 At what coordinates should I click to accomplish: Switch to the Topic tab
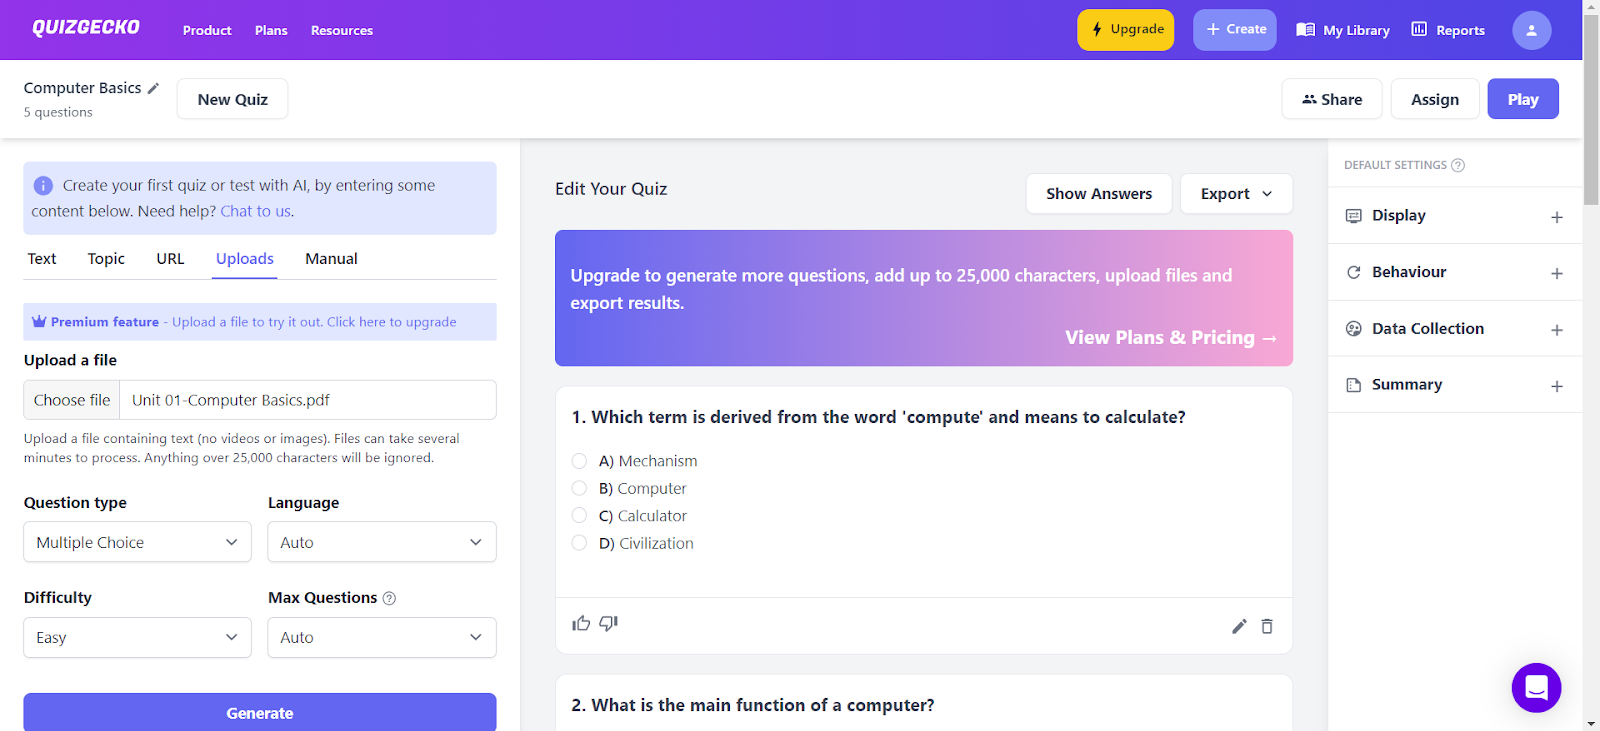[x=106, y=259]
